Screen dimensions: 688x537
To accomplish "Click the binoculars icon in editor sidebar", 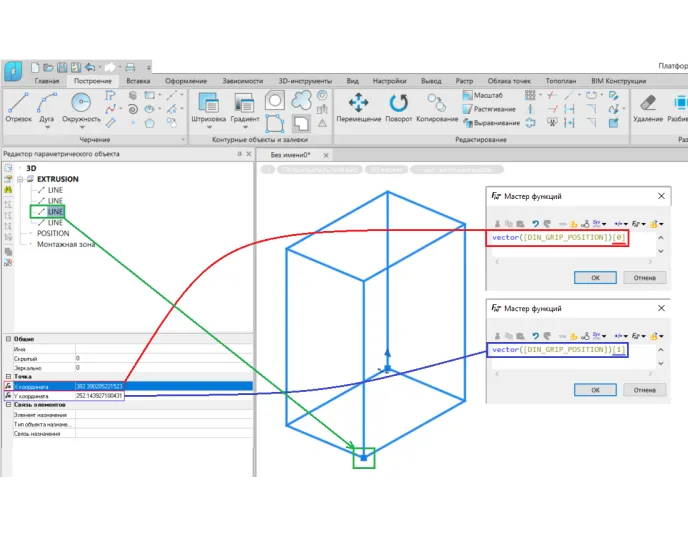I will click(x=8, y=190).
